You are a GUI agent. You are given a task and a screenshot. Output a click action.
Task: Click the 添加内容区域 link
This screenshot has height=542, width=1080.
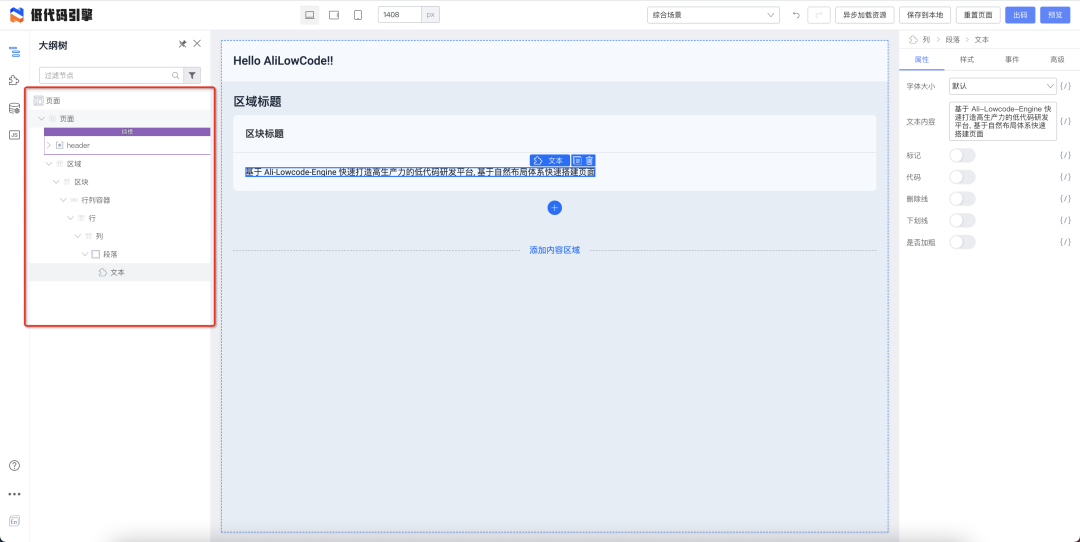pos(554,250)
